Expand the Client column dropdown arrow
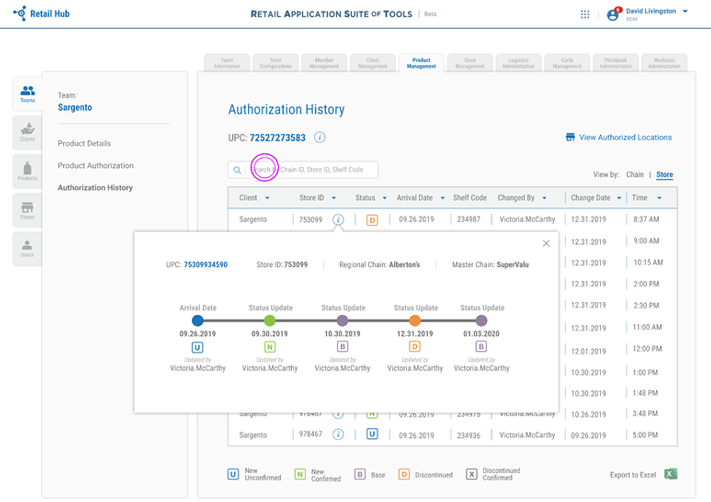 click(267, 198)
